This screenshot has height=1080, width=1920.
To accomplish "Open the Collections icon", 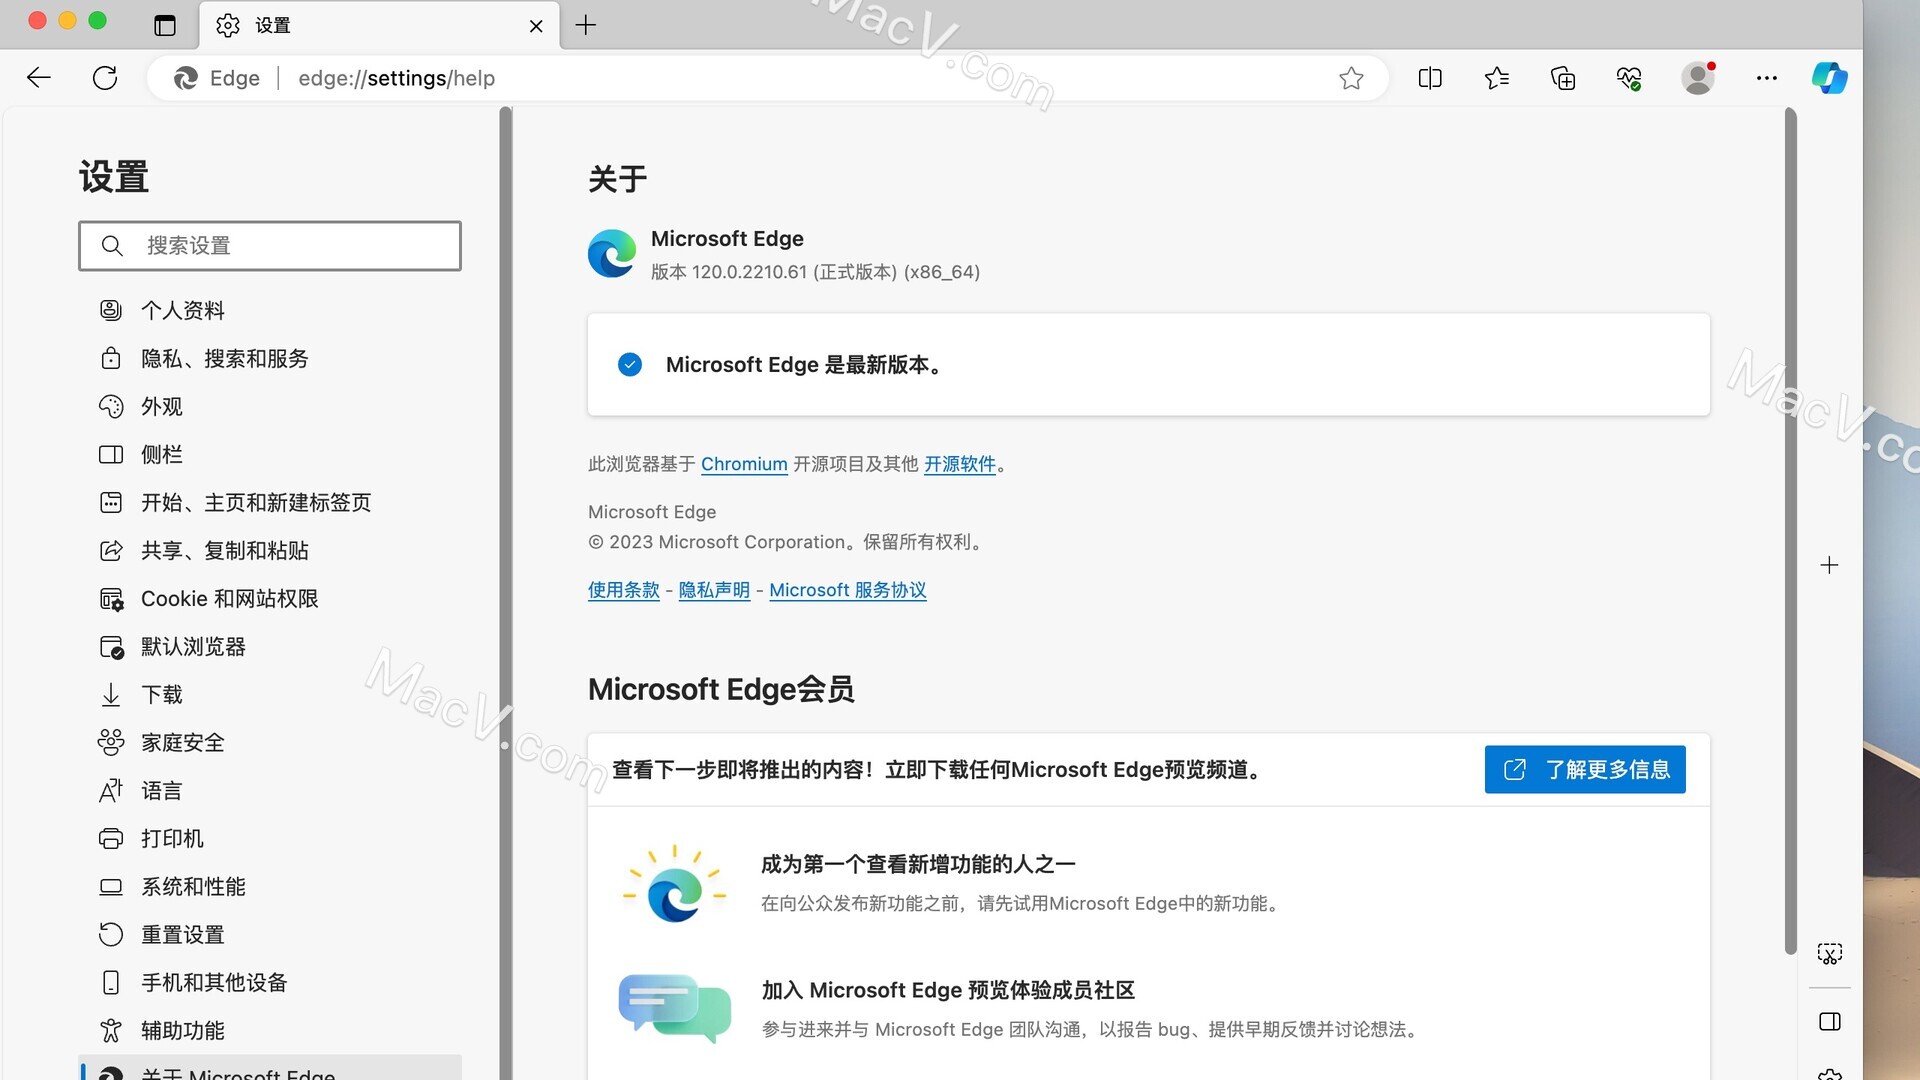I will point(1563,78).
